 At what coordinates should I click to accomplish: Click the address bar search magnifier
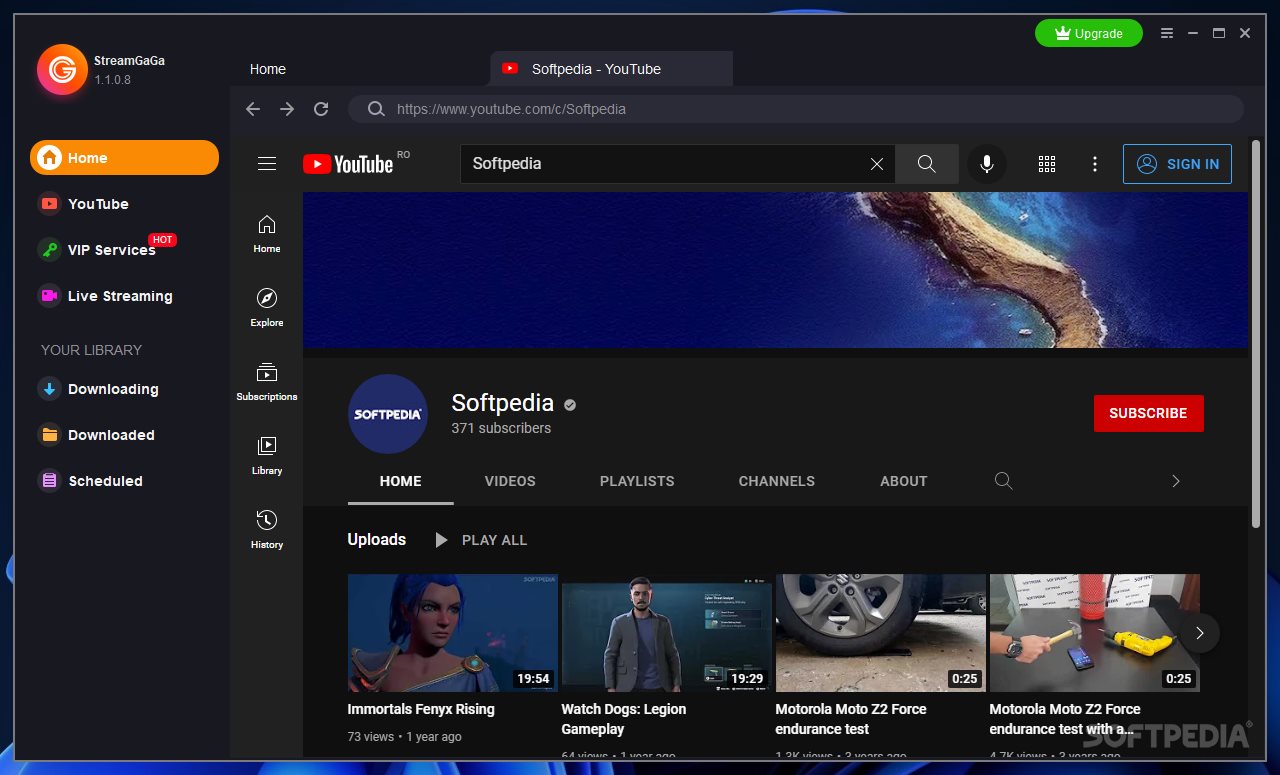376,109
